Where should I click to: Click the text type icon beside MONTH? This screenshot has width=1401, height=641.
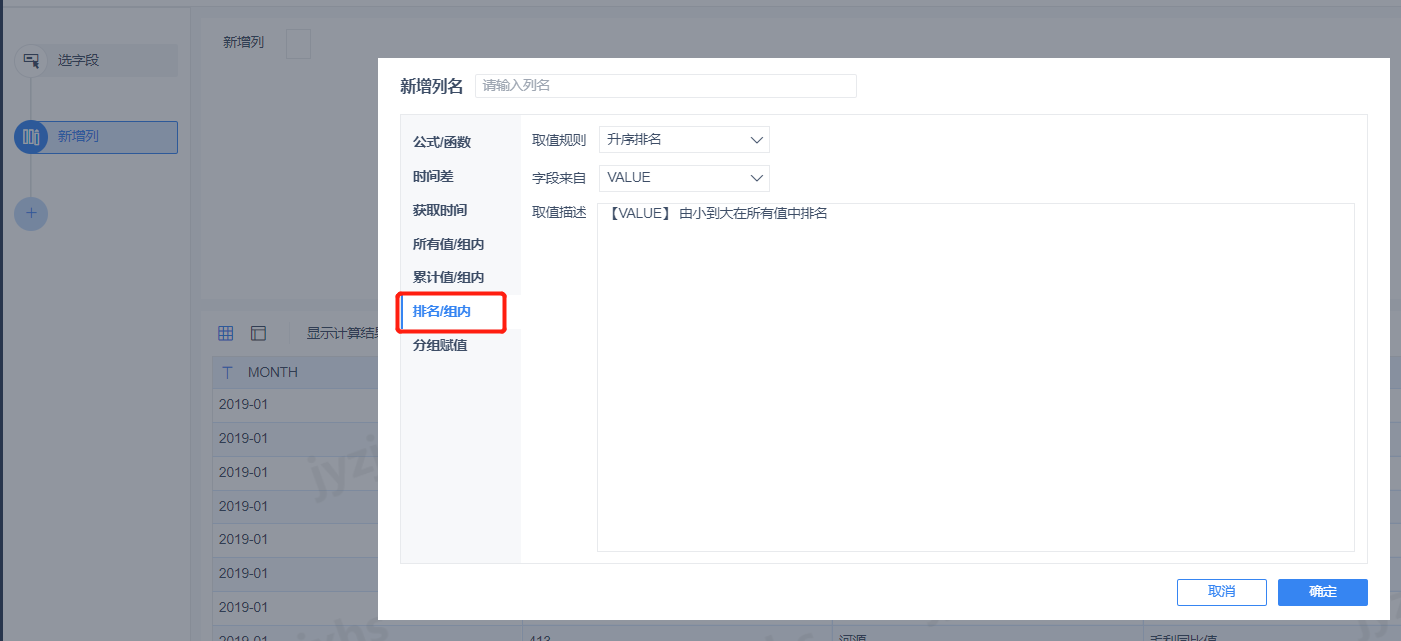[227, 372]
